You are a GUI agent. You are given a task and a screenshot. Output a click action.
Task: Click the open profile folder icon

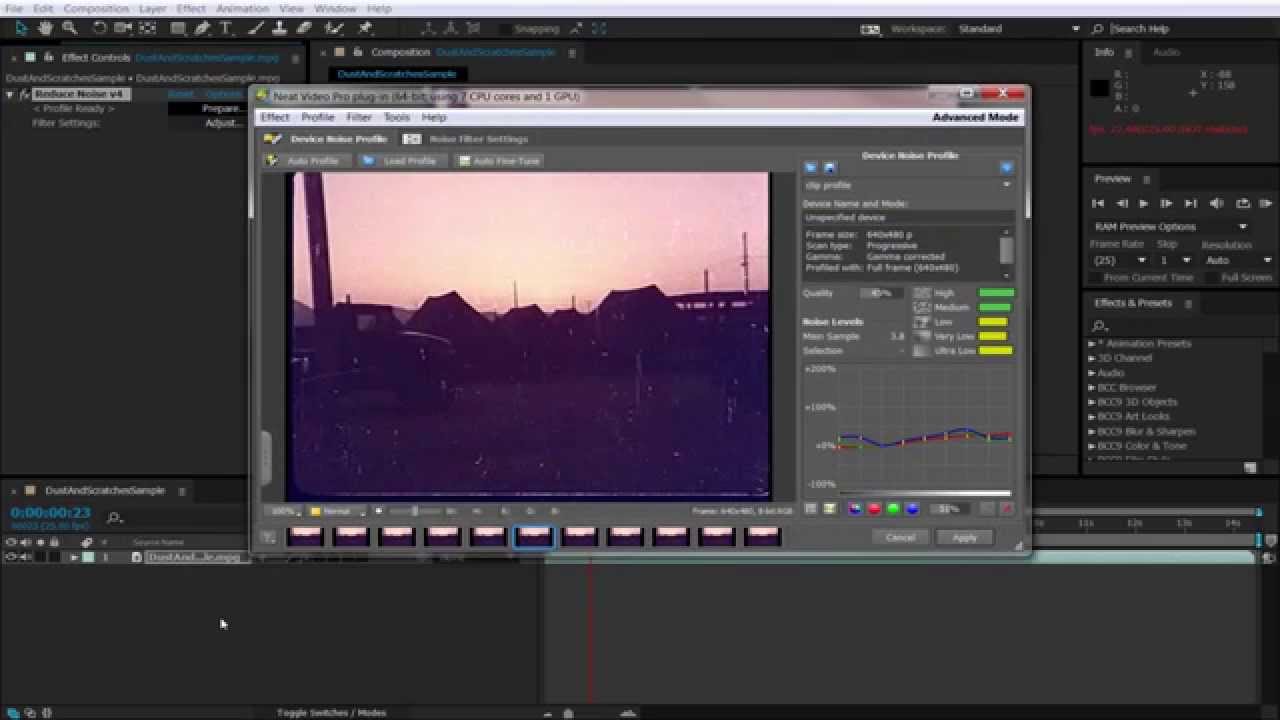[x=811, y=168]
